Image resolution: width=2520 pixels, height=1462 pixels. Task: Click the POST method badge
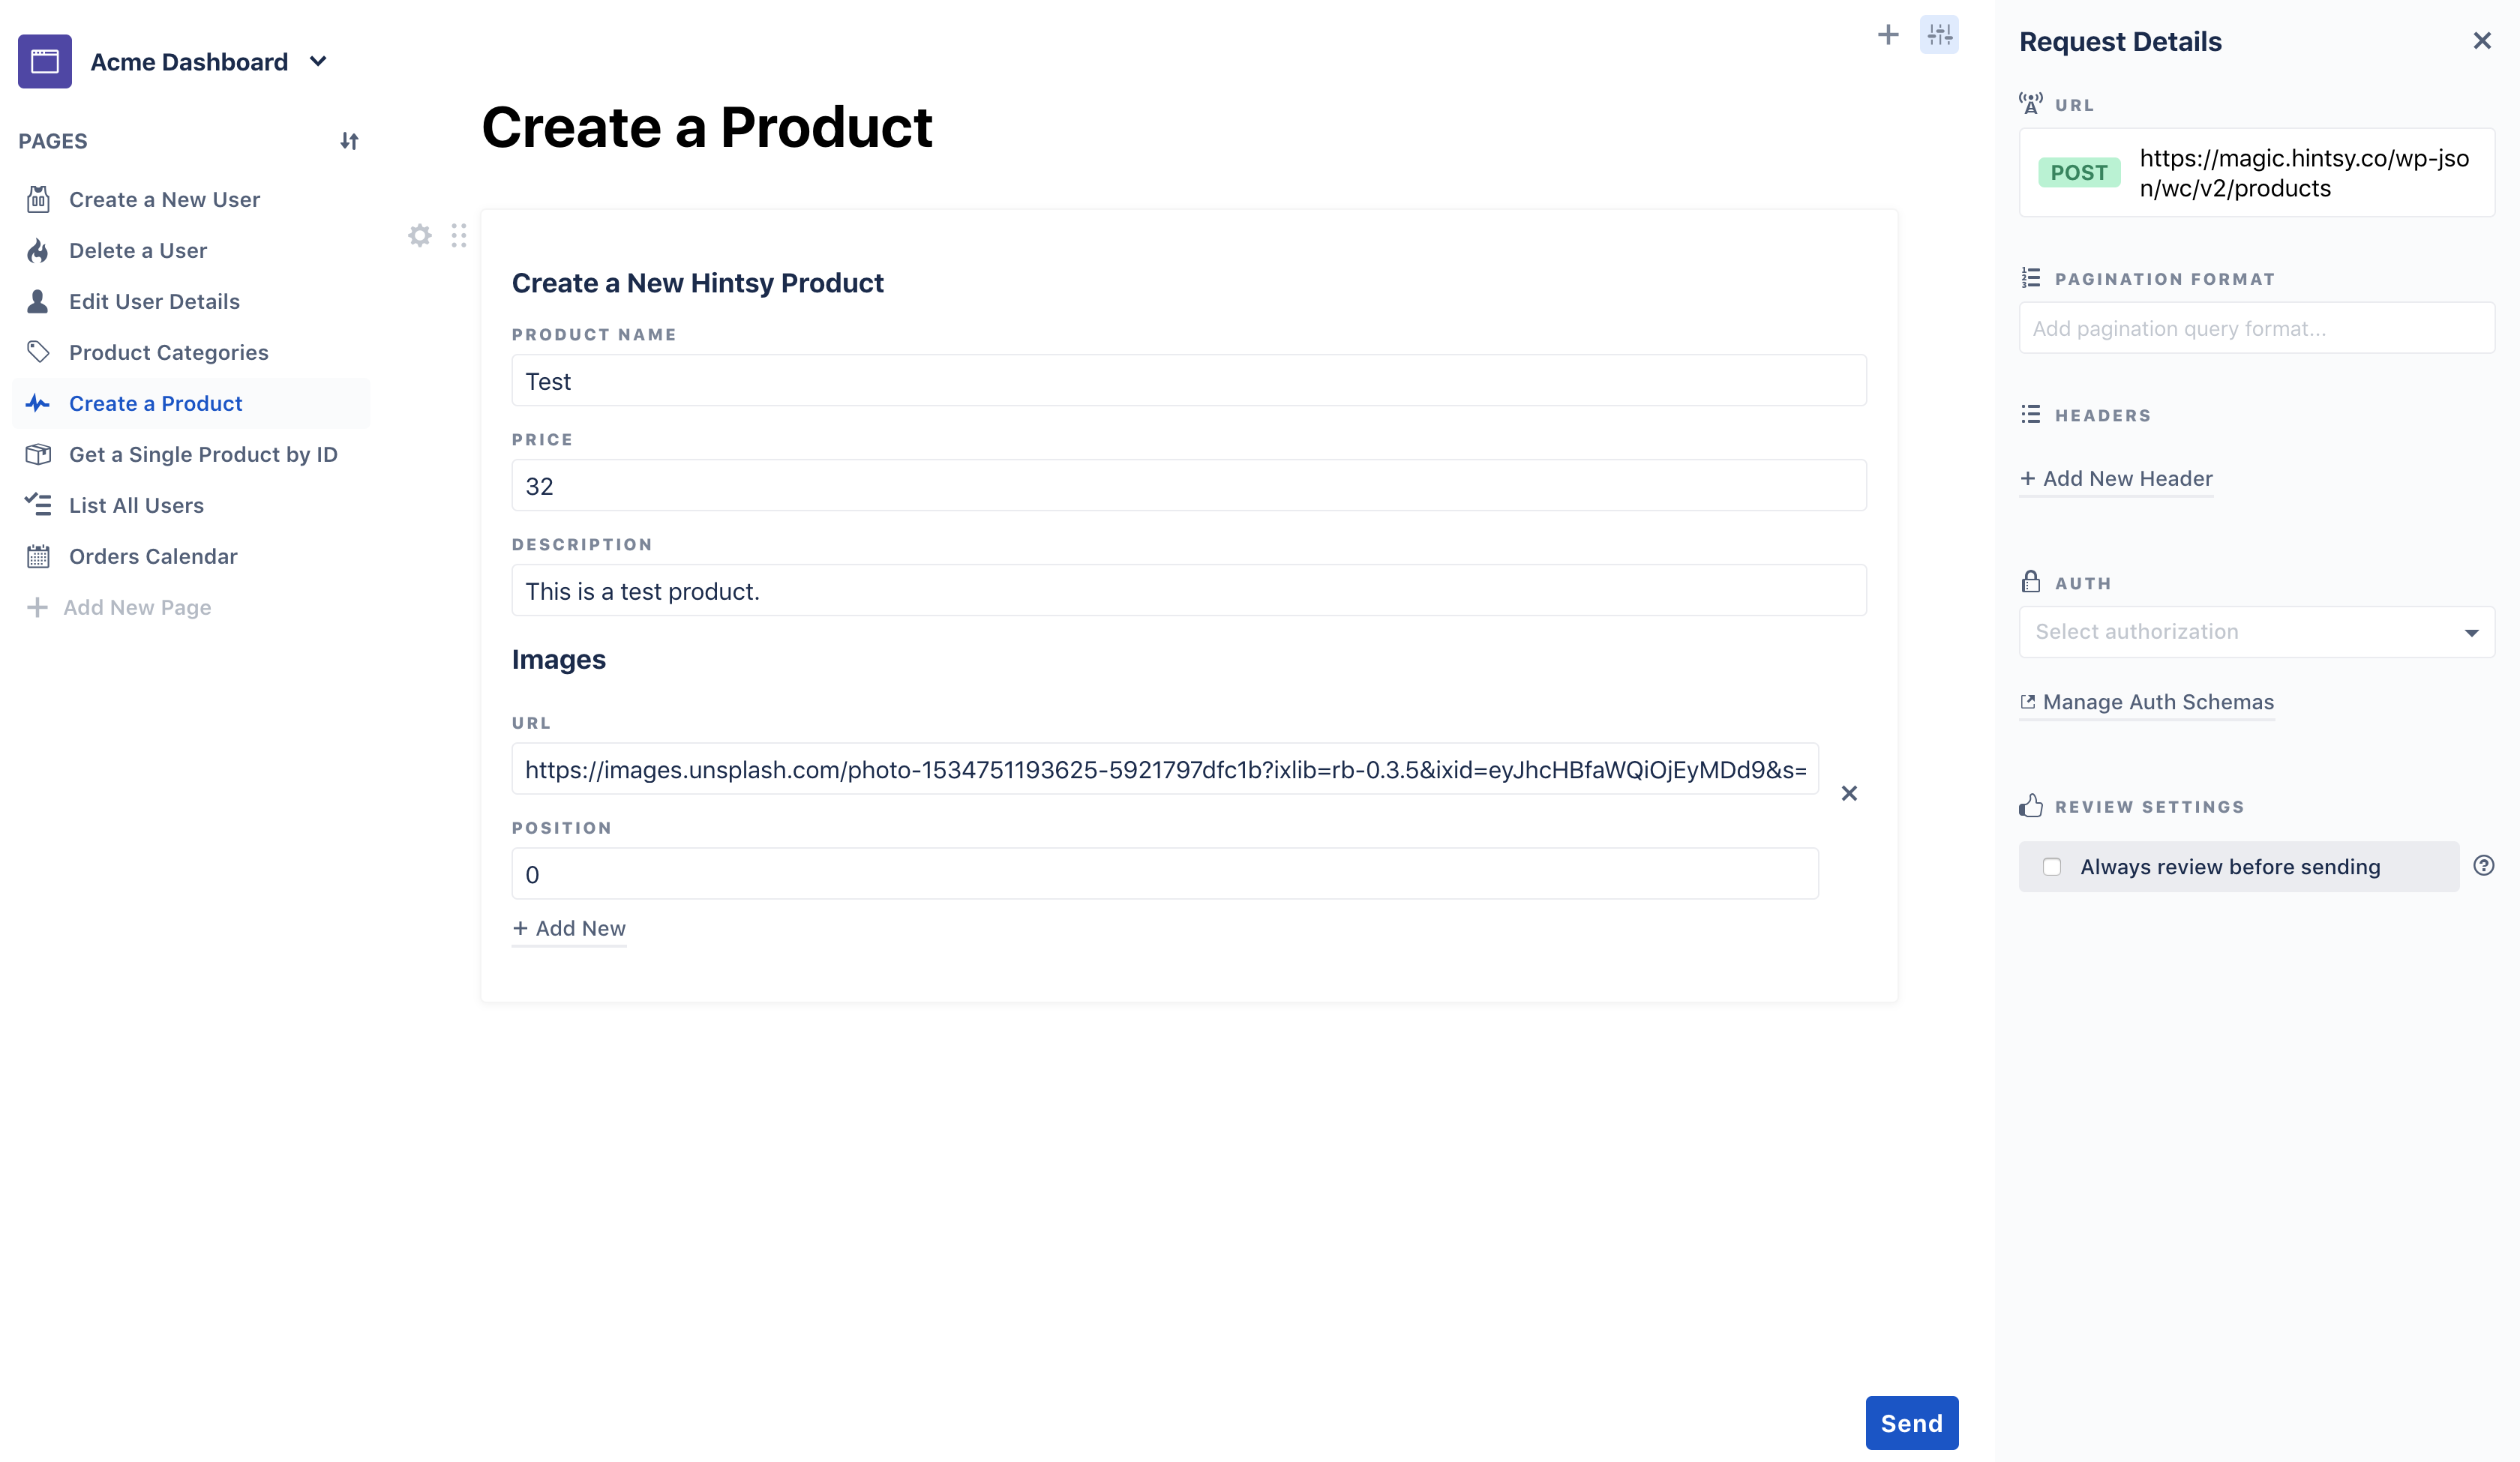2078,173
